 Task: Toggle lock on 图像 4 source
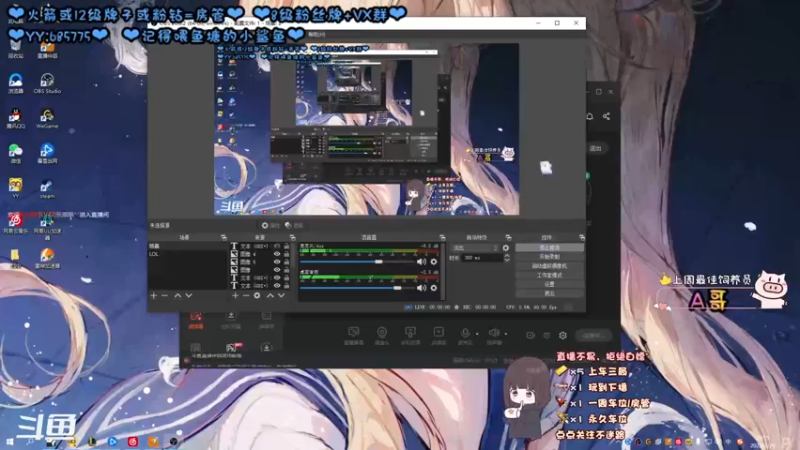tap(287, 254)
